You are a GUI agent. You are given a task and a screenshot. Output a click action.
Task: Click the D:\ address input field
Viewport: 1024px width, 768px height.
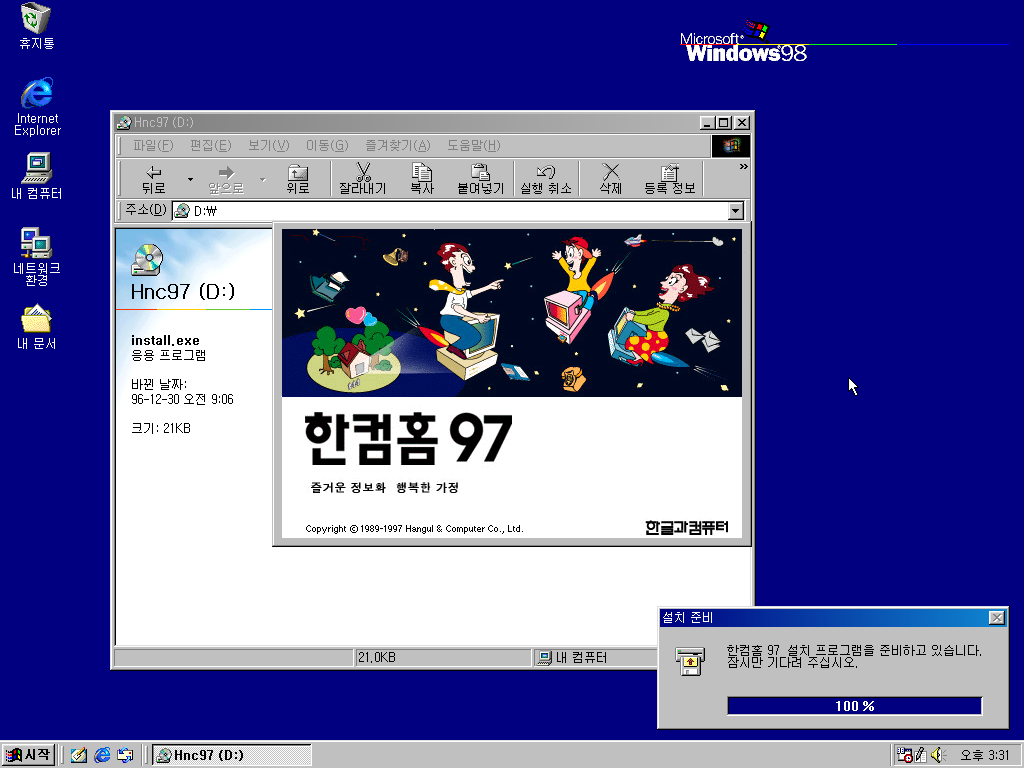tap(451, 211)
